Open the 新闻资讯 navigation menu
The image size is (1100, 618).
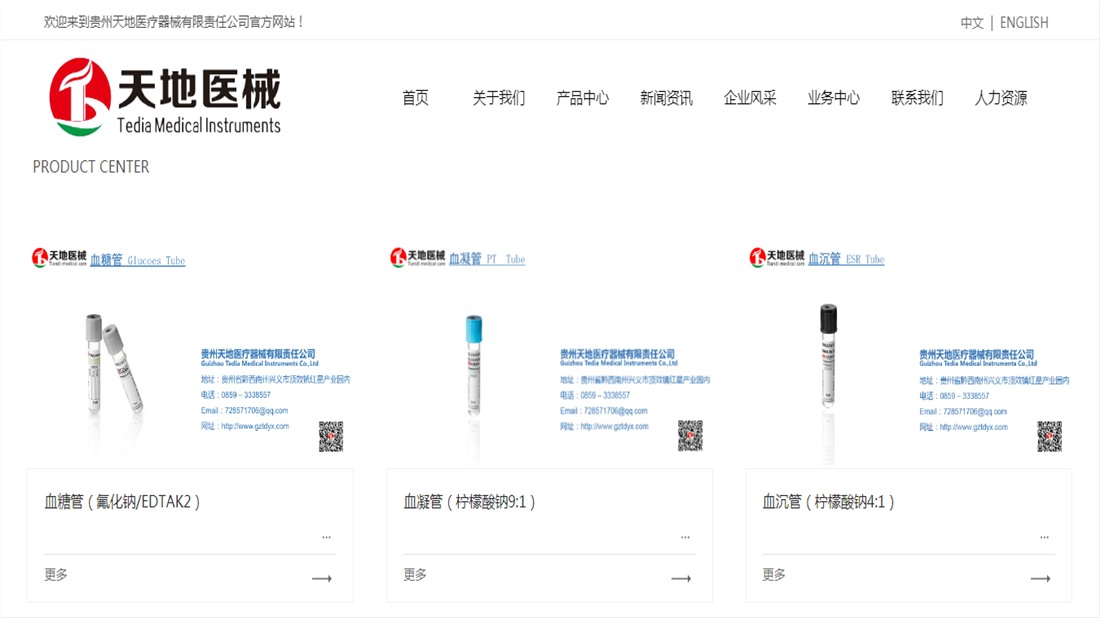point(666,98)
